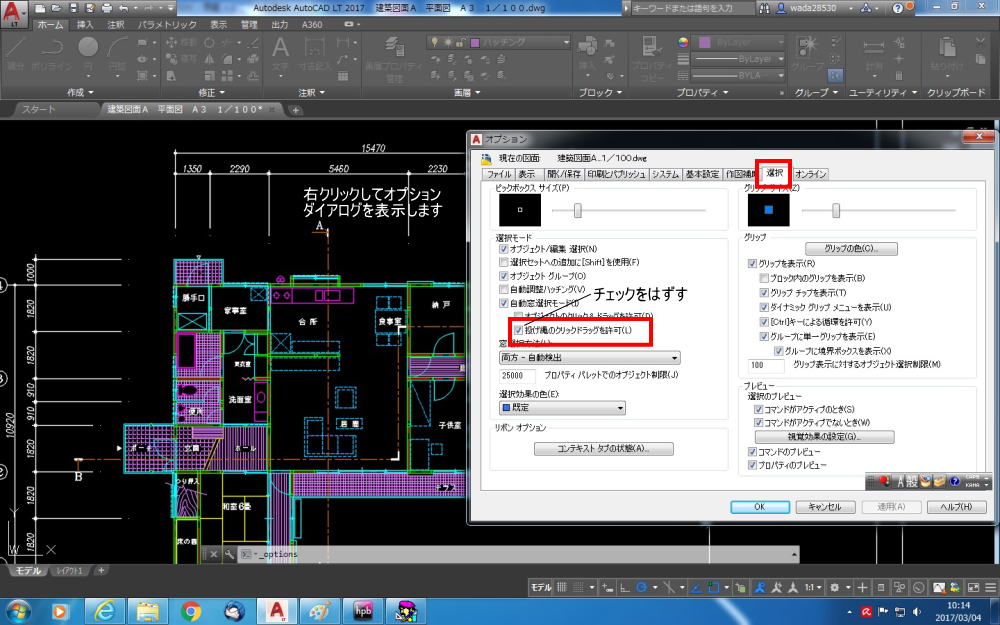This screenshot has width=1000, height=625.
Task: Toggle the 自動調整ハッチング(V) checkbox
Action: (x=504, y=290)
